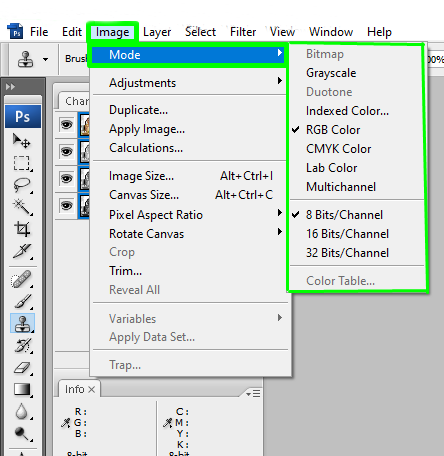Select the Lasso tool
Screen dimensions: 444x456
click(x=22, y=185)
